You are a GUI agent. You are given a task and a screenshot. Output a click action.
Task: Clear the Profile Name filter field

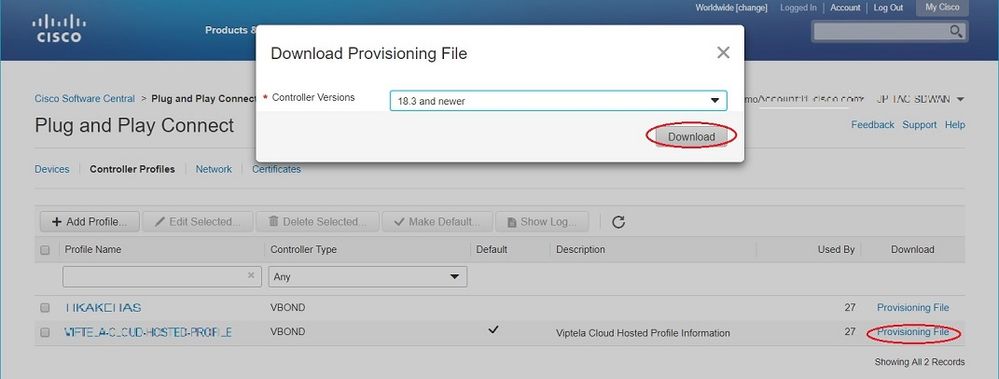click(251, 275)
